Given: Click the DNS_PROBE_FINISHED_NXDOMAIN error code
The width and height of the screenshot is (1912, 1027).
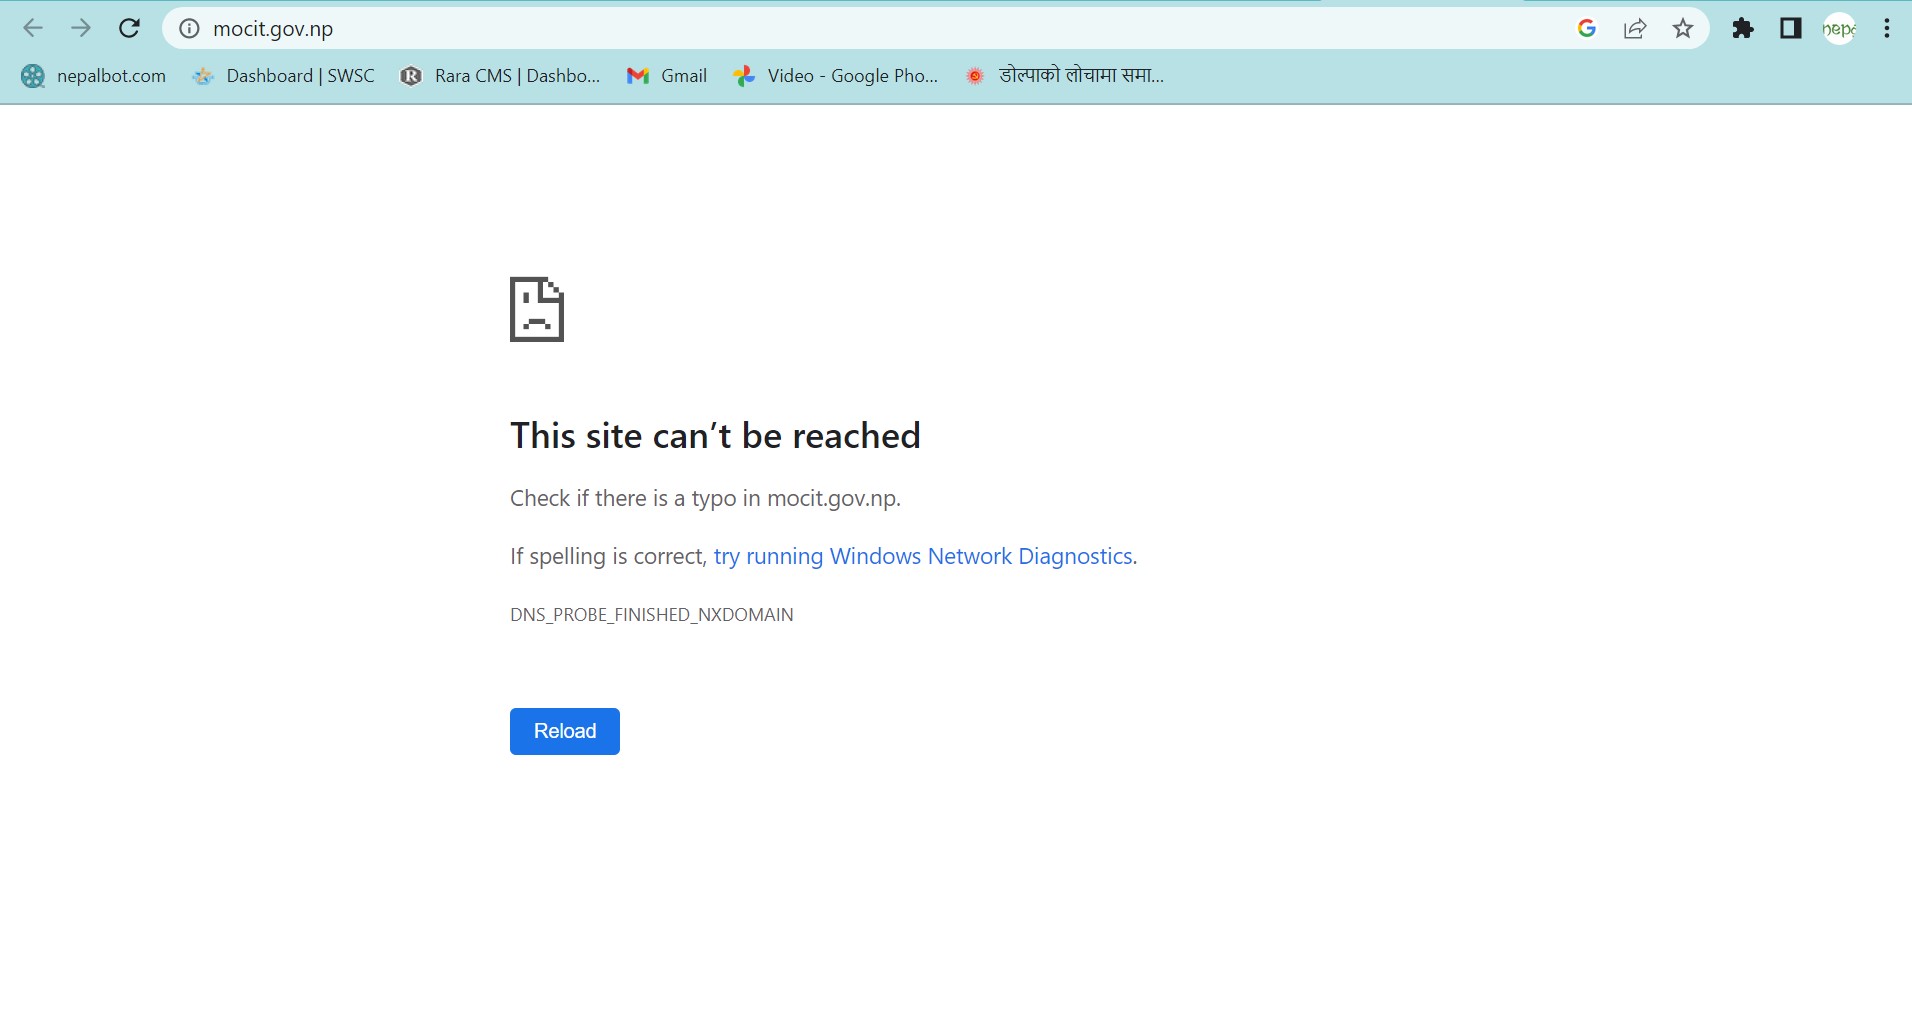Looking at the screenshot, I should (652, 615).
